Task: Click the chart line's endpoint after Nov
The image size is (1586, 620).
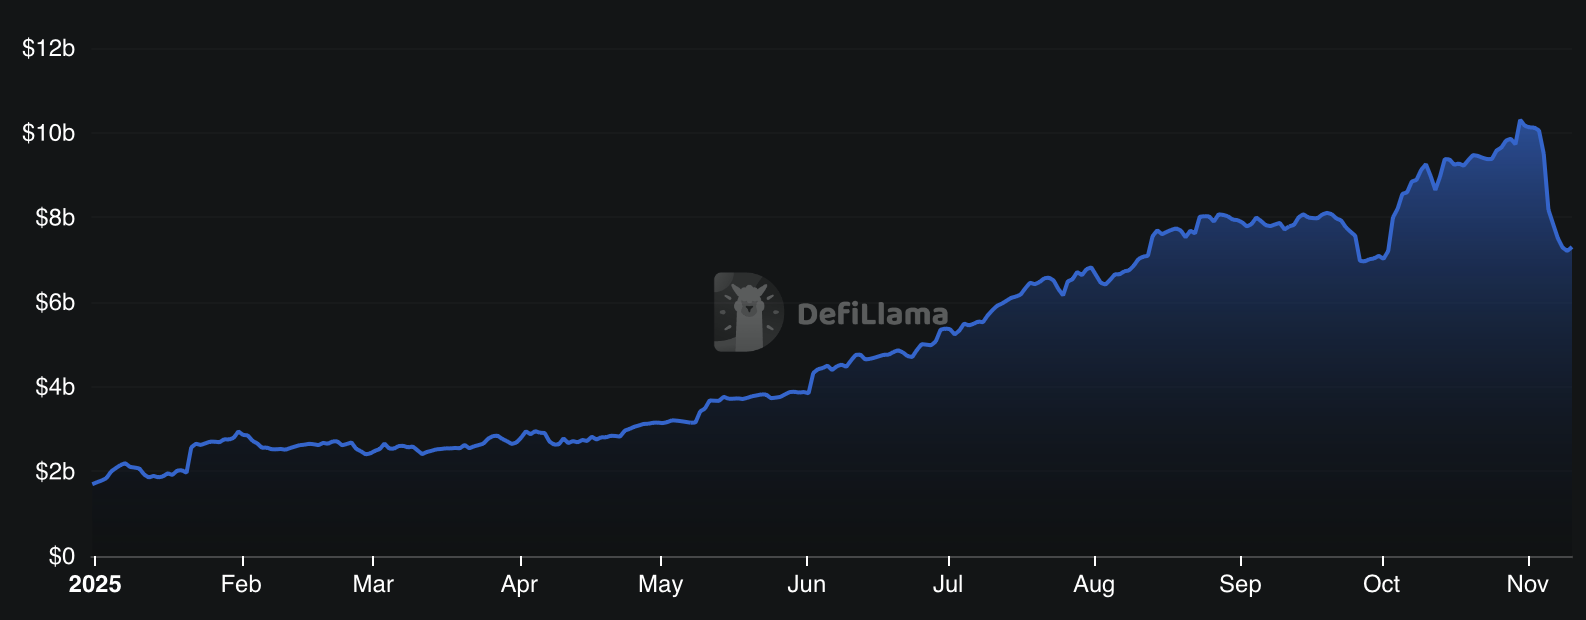Action: tap(1571, 248)
